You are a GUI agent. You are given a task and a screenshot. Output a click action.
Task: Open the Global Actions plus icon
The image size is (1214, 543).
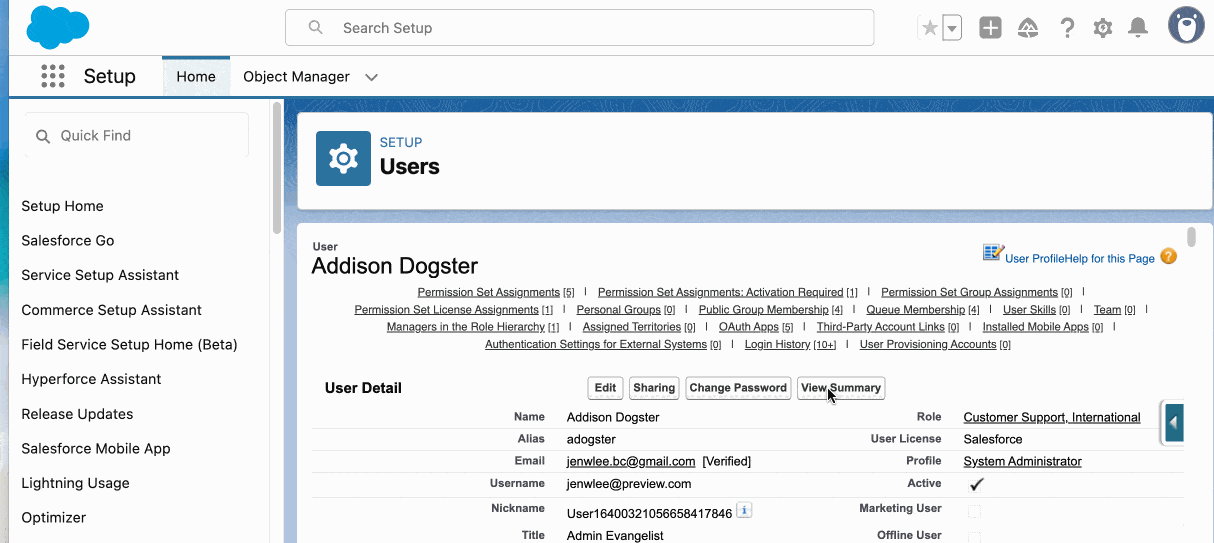coord(990,28)
